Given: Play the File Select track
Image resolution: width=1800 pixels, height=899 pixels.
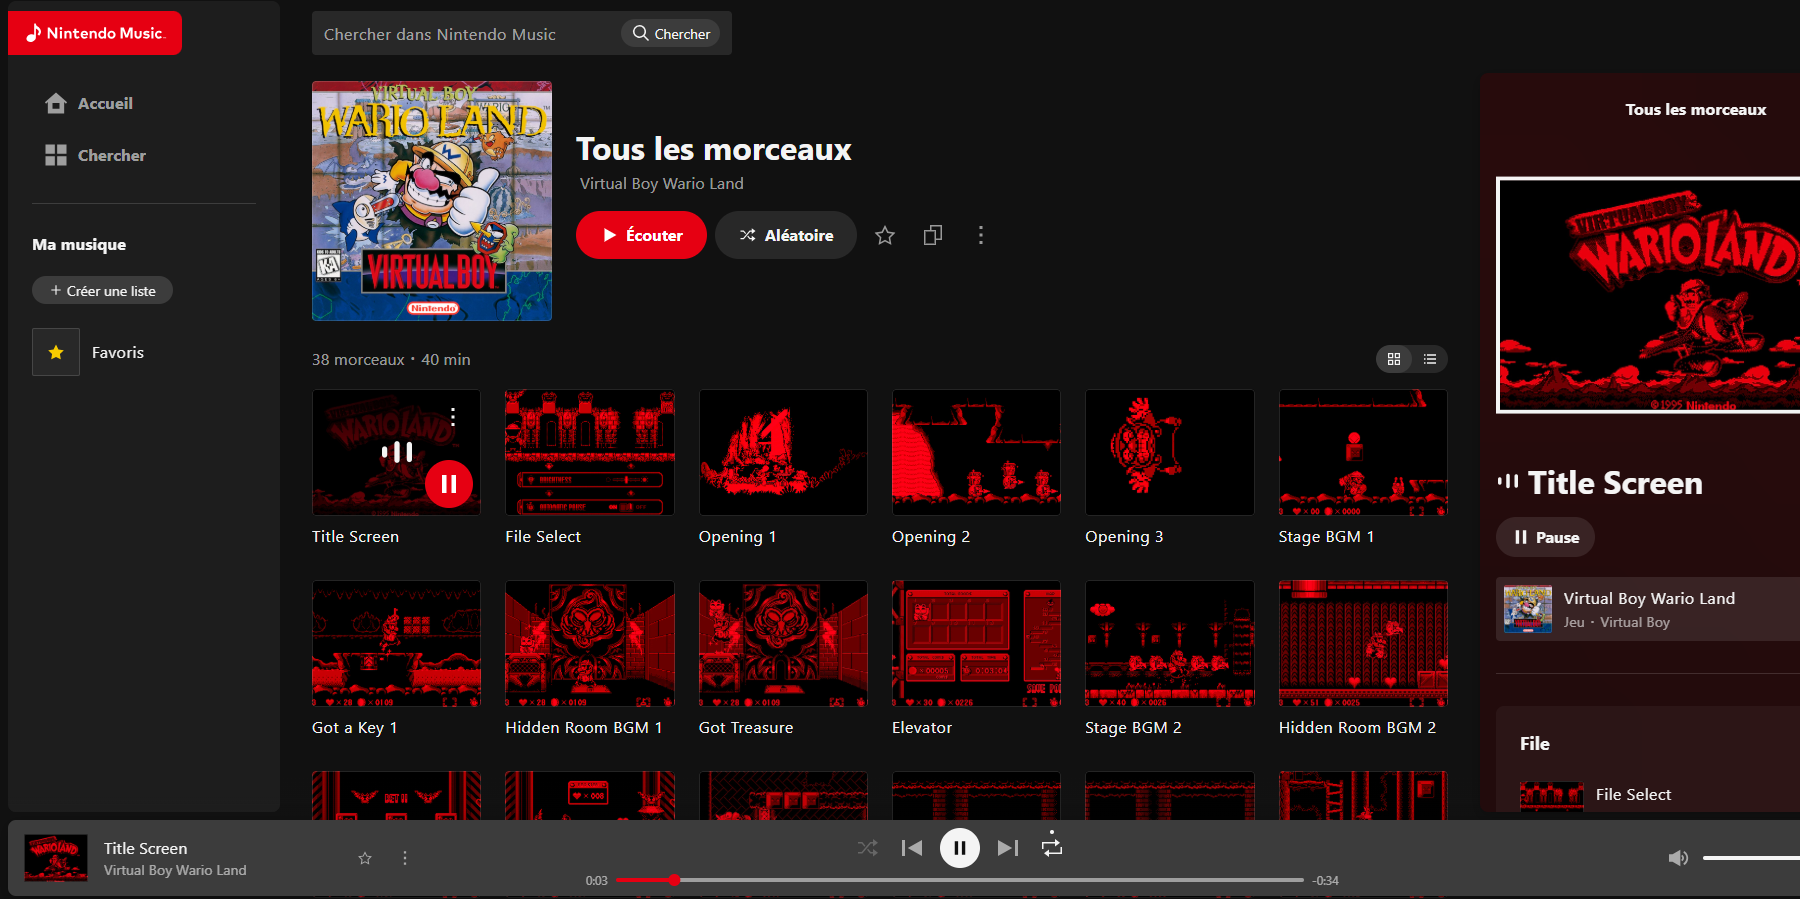Looking at the screenshot, I should tap(590, 452).
